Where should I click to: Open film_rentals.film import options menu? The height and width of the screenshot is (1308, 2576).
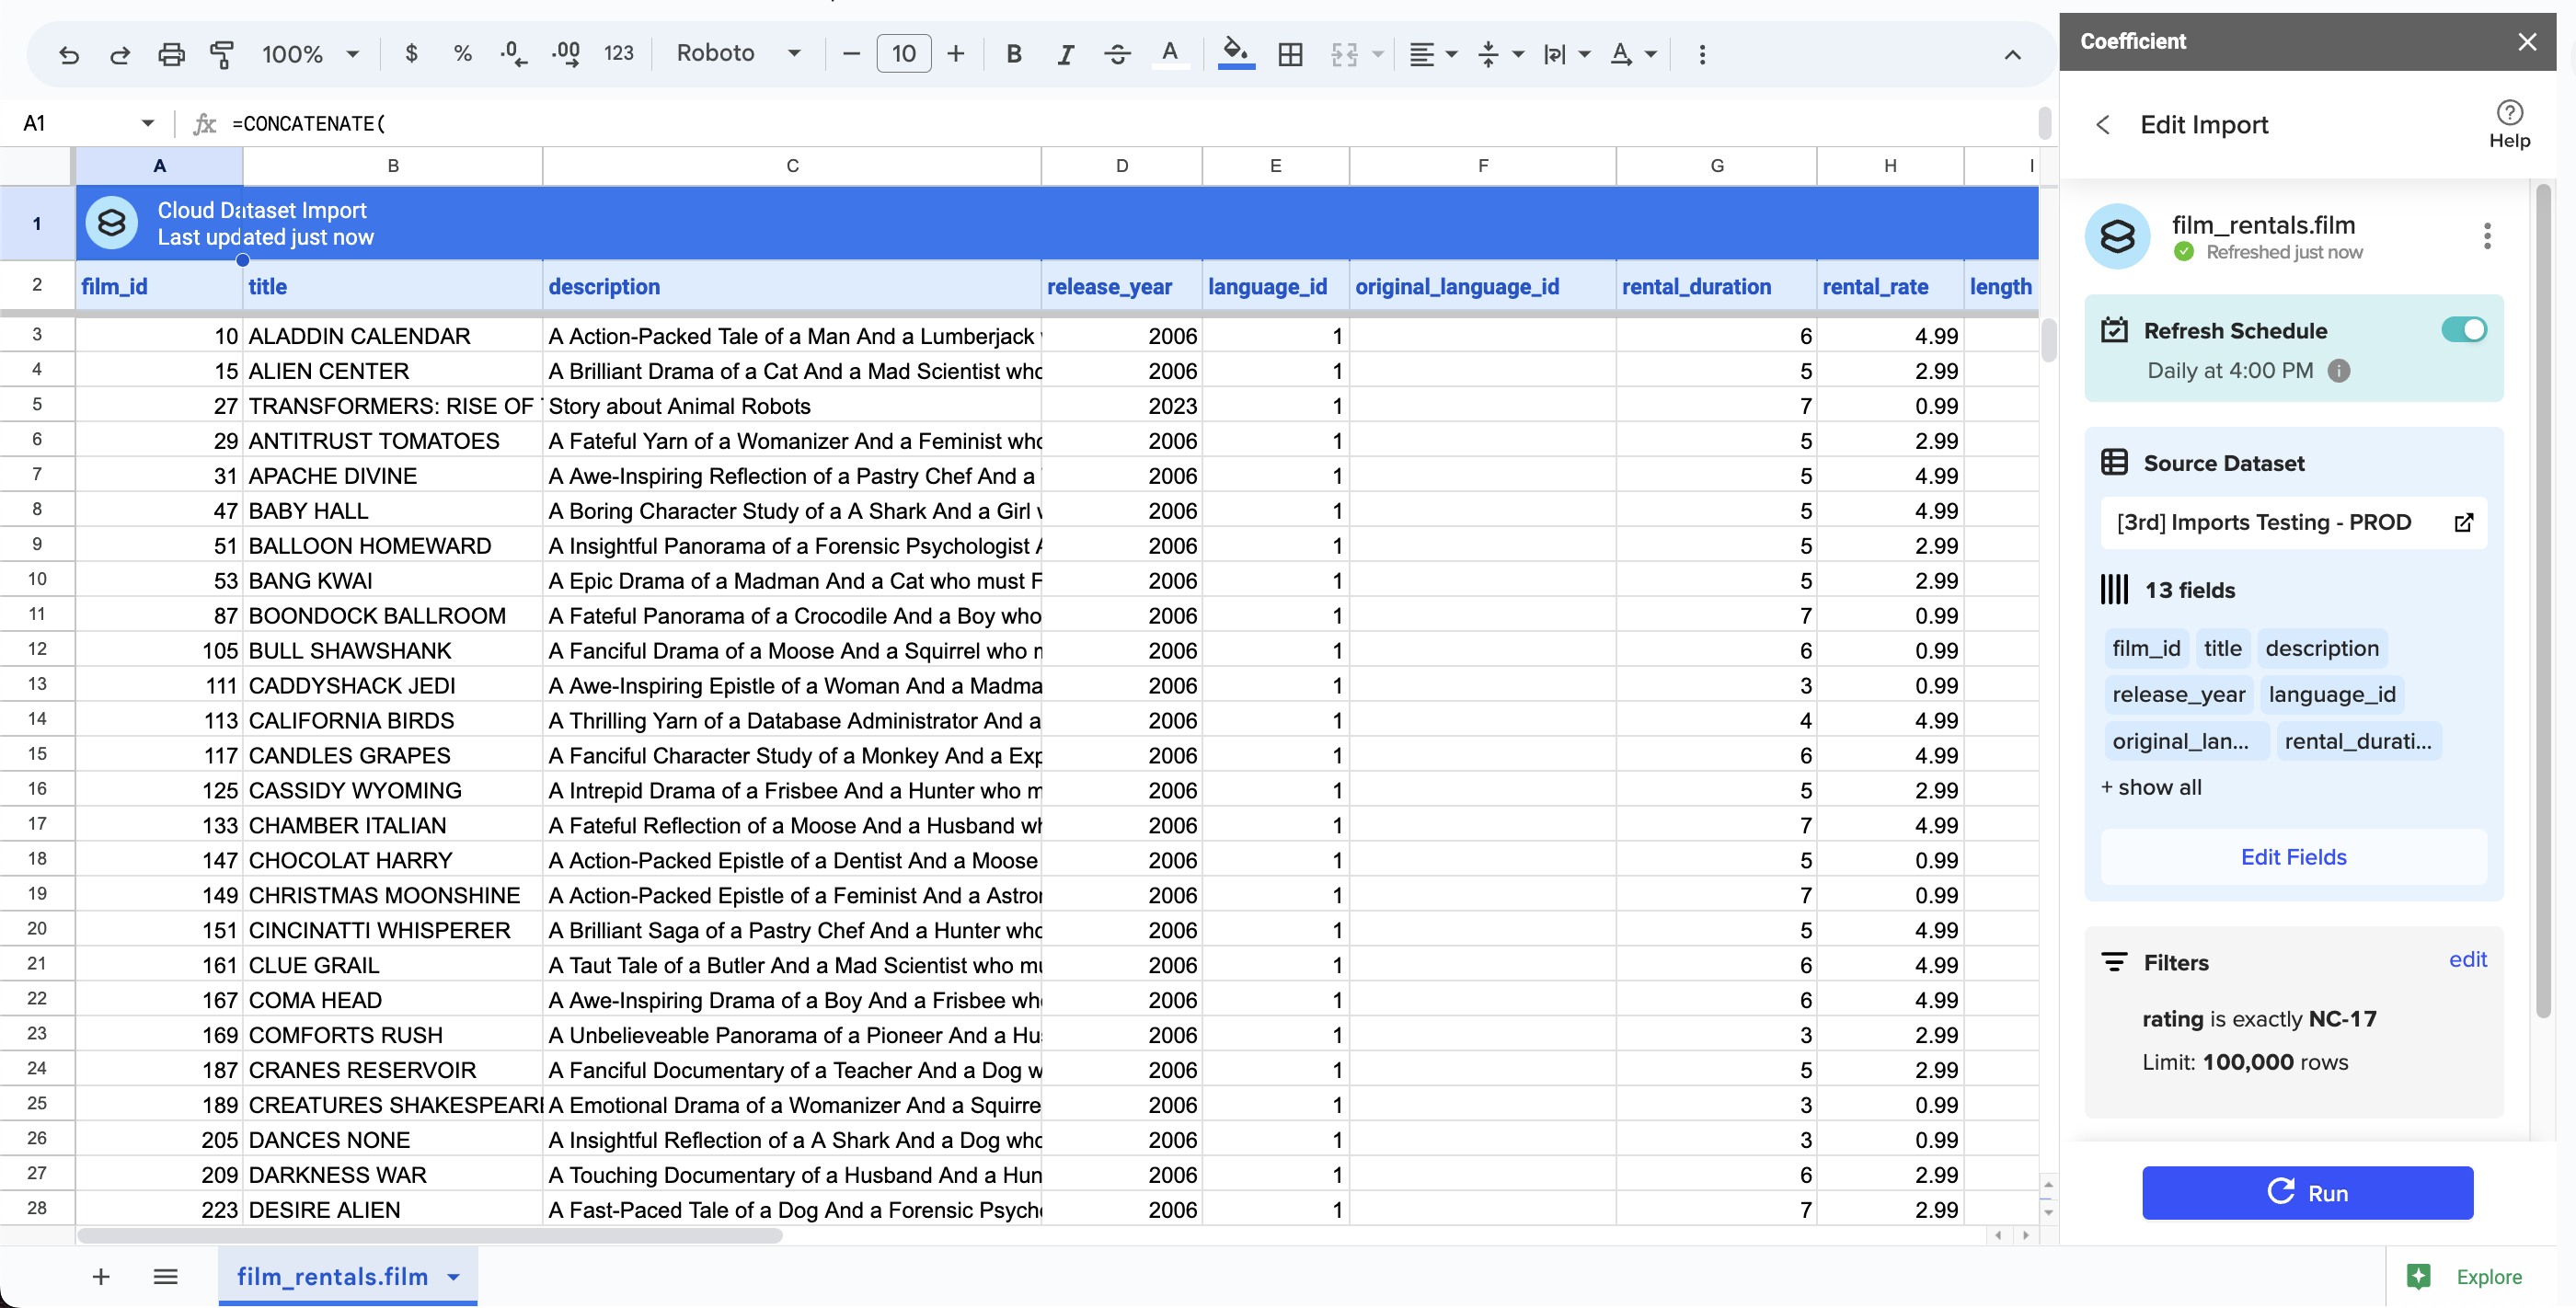click(x=2487, y=236)
